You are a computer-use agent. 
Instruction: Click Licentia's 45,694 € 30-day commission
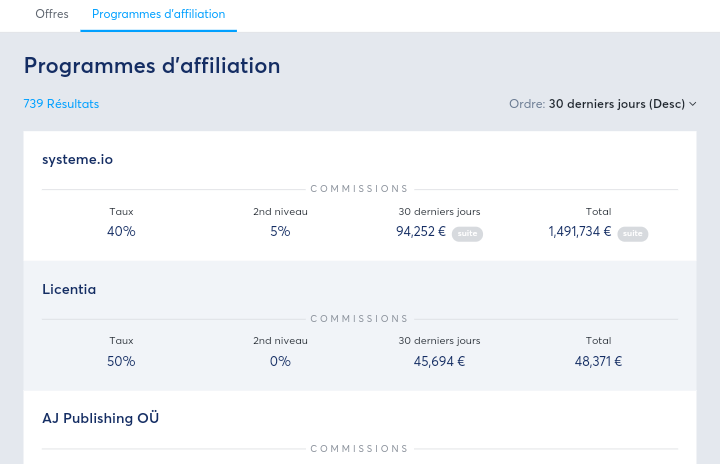coord(439,361)
